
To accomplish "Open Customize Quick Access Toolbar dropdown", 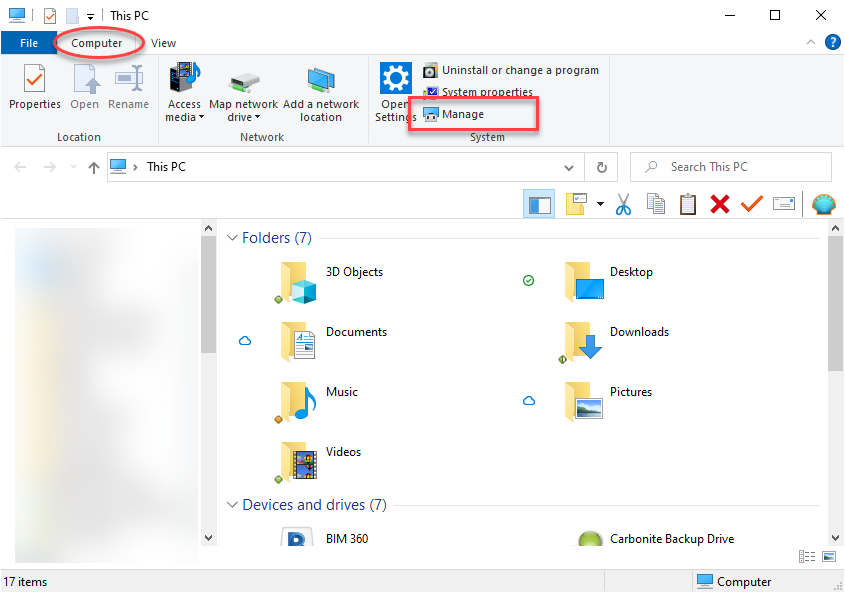I will pos(90,17).
